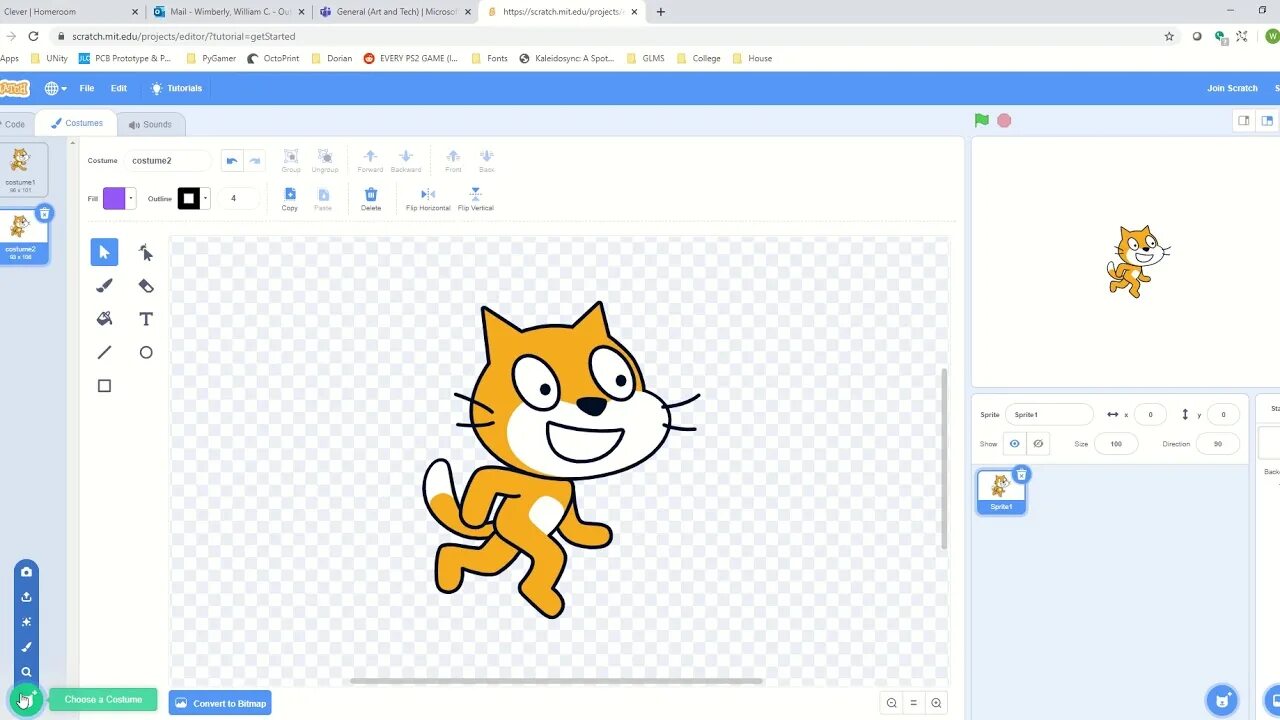Pick the Brush tool
Screen dimensions: 1280x720
coord(104,286)
